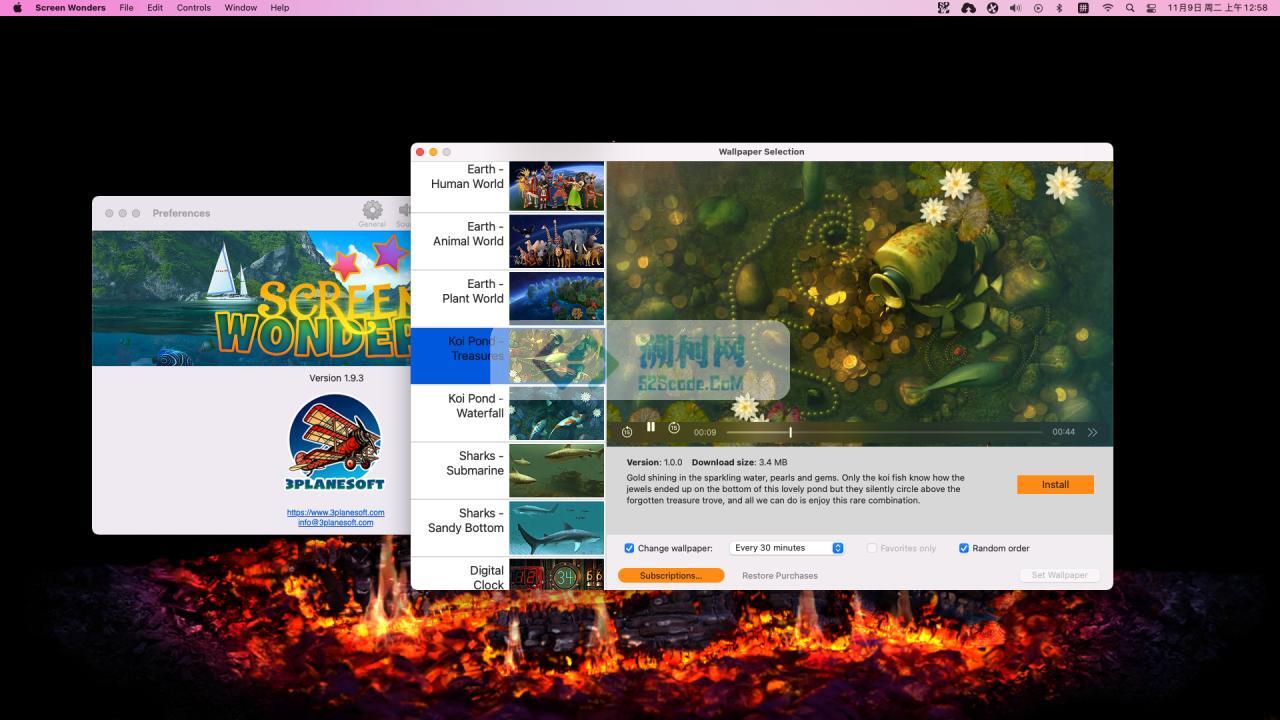Click Restore Purchases
The height and width of the screenshot is (720, 1280).
point(780,576)
